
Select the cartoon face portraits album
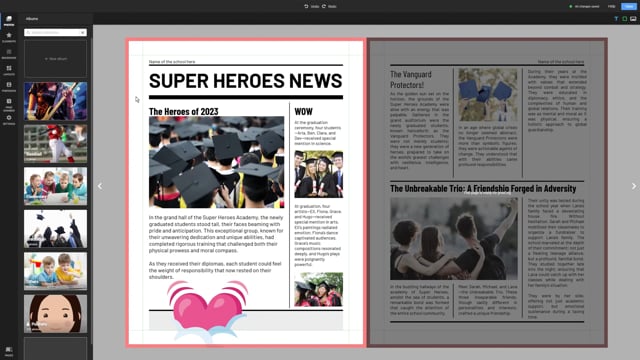tap(56, 313)
